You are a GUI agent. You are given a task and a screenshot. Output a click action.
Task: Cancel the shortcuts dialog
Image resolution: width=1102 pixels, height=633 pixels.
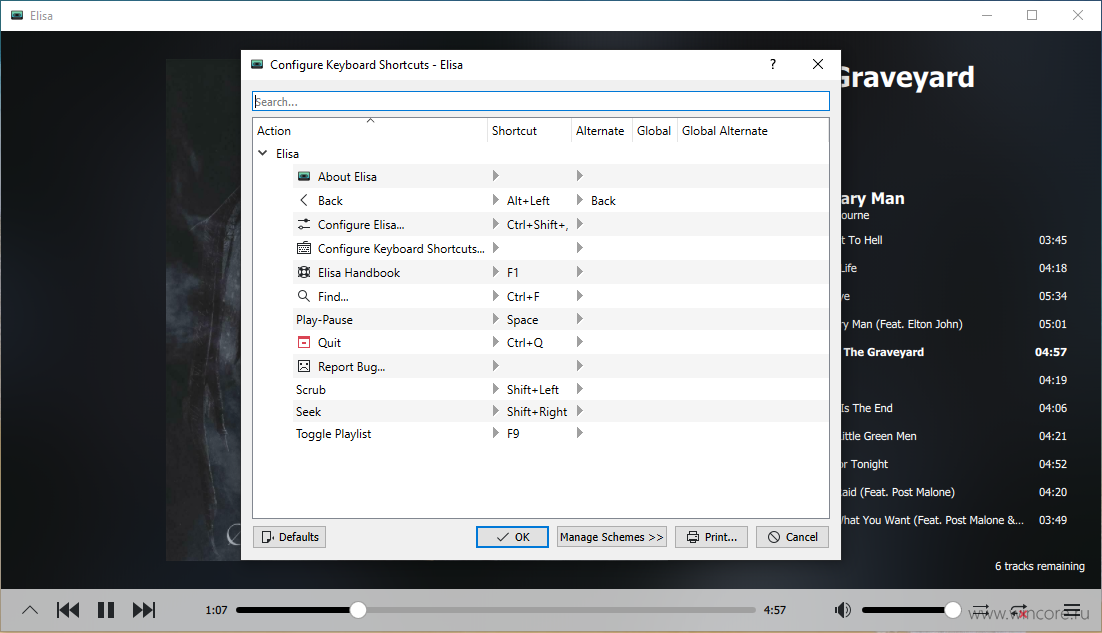click(792, 537)
